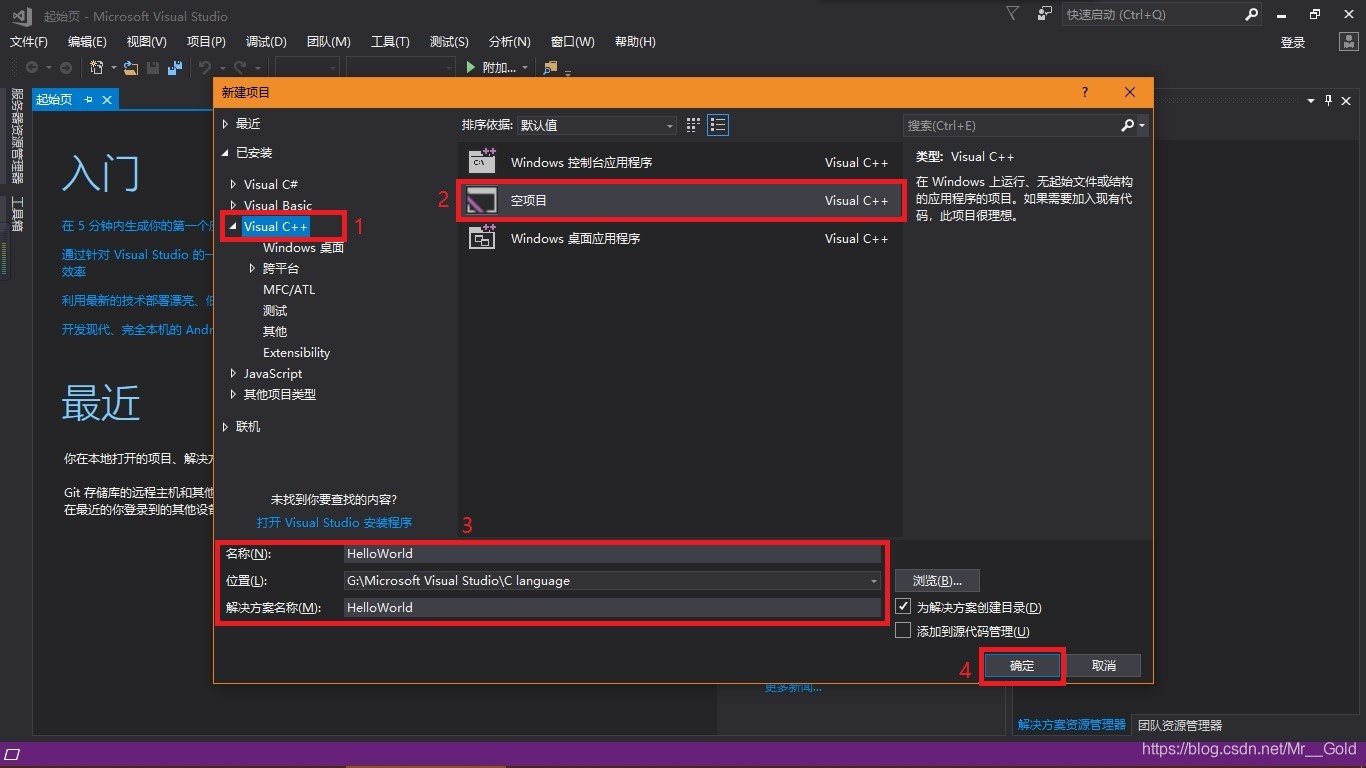Expand the JavaScript node
Viewport: 1366px width, 768px height.
coord(233,373)
